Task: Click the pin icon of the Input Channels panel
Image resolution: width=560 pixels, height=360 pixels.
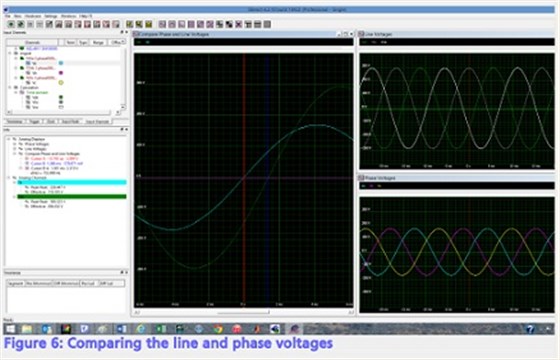Action: coord(121,32)
